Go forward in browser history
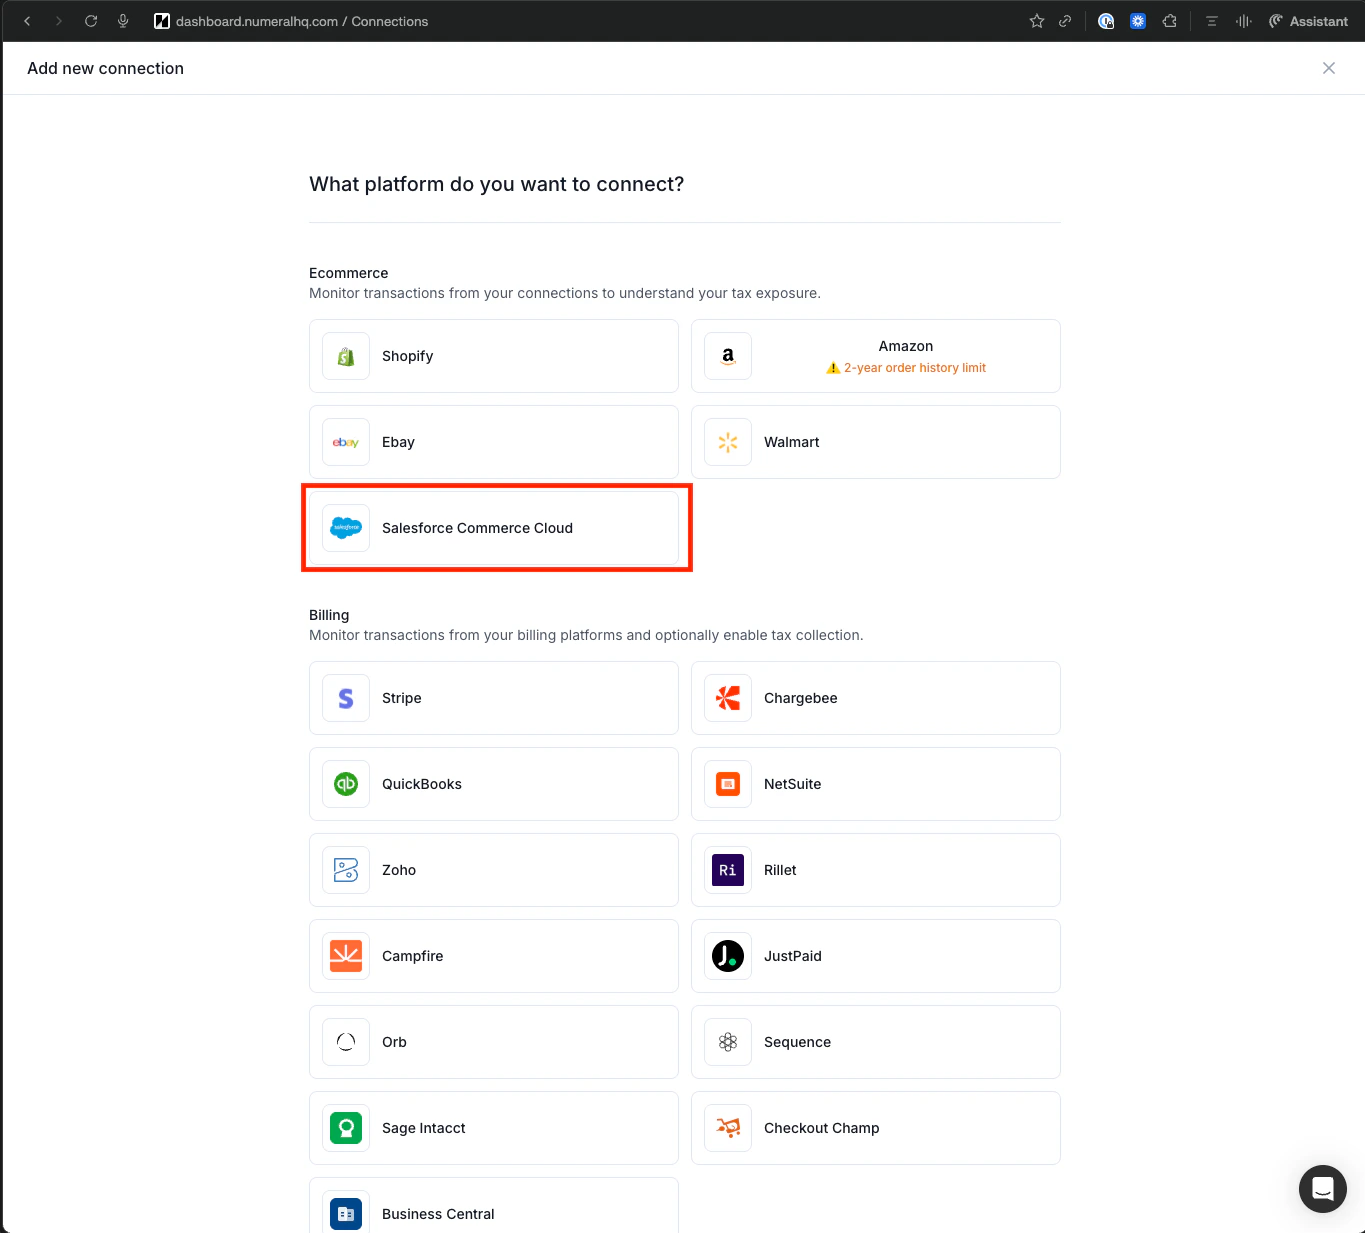1365x1233 pixels. (59, 21)
